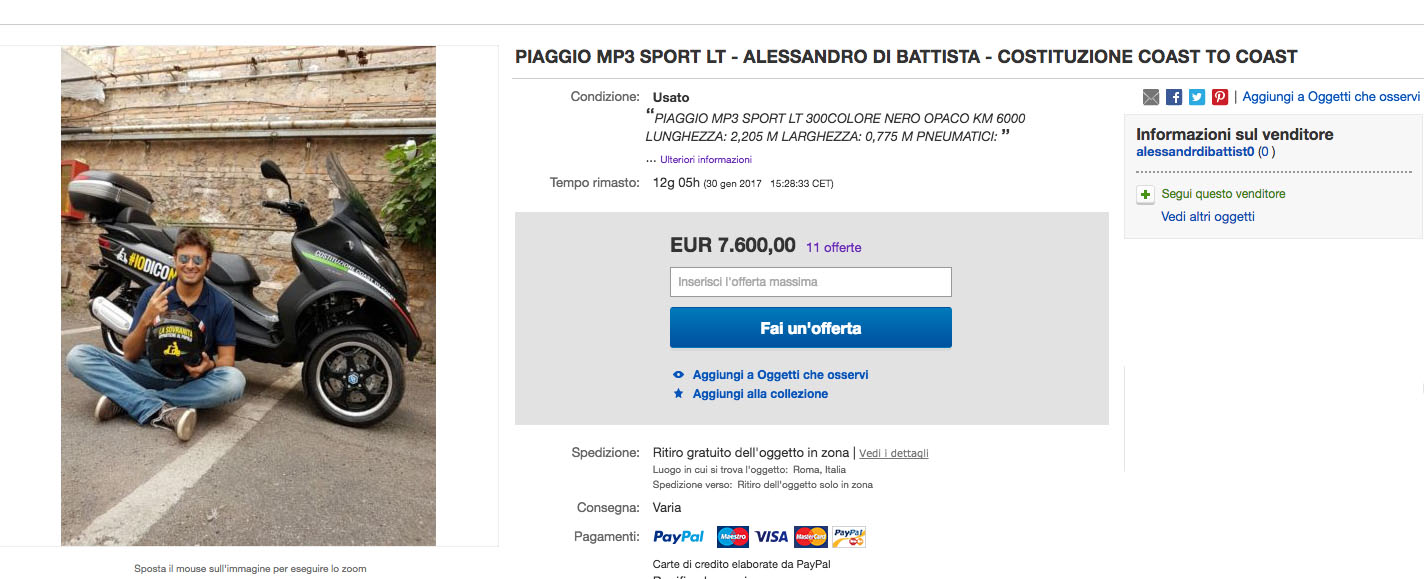The width and height of the screenshot is (1426, 579).
Task: Open the '11 offerte' bid history
Action: 833,248
